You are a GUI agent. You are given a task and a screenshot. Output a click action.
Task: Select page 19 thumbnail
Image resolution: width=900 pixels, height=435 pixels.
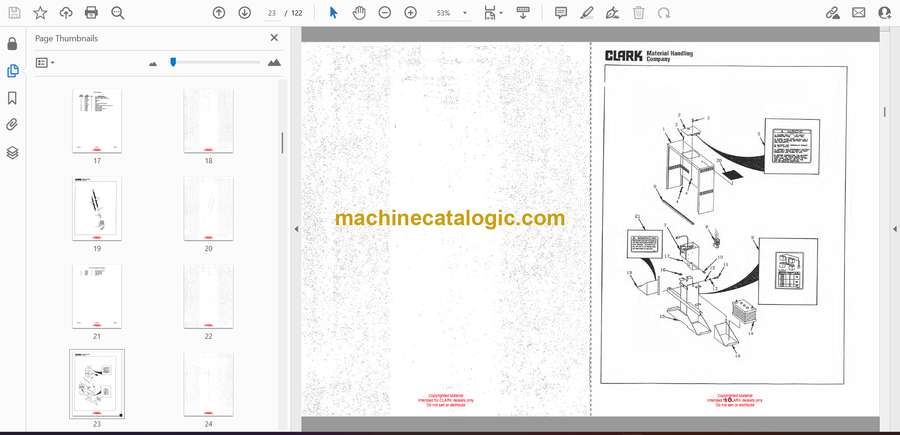coord(97,208)
